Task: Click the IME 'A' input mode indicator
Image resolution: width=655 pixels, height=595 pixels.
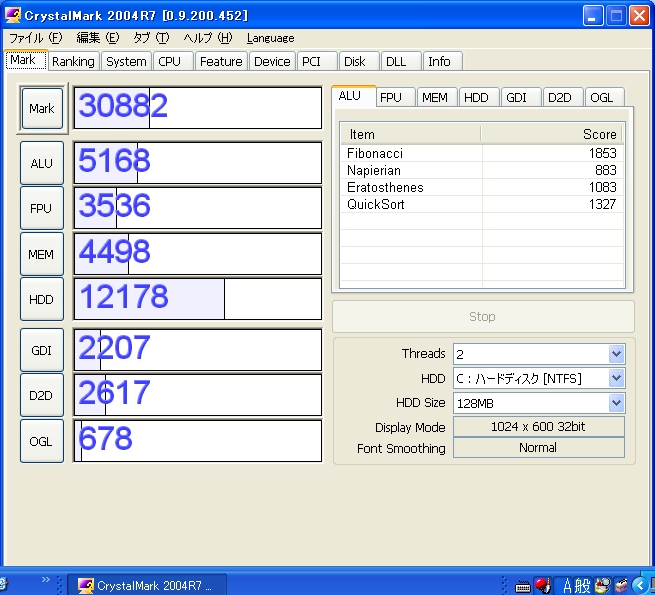Action: point(567,586)
